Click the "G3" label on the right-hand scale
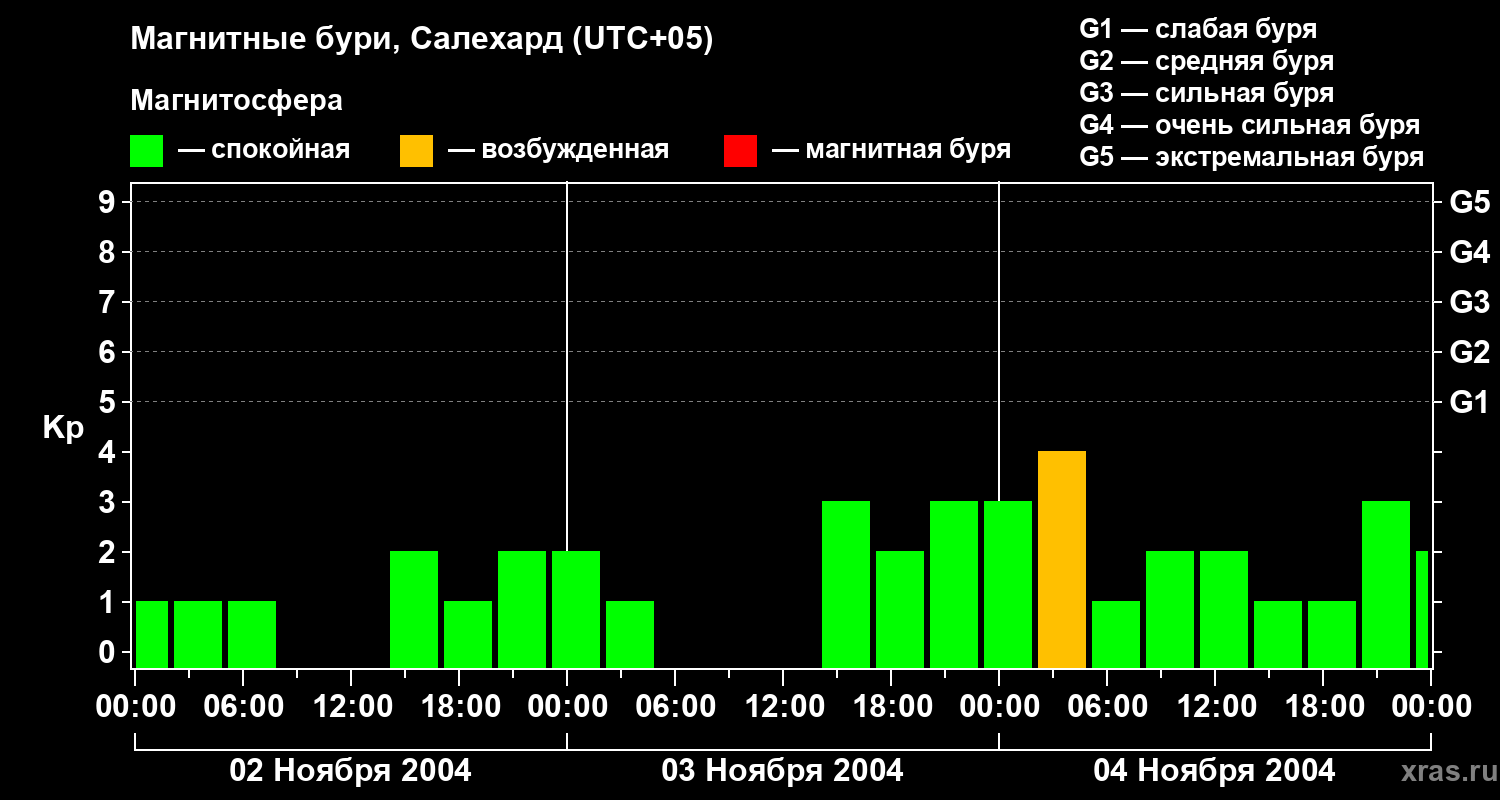This screenshot has width=1500, height=800. point(1469,302)
